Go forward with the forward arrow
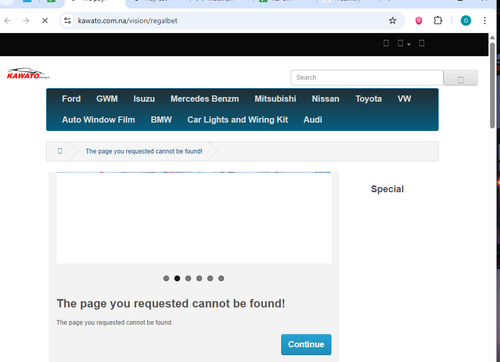500x362 pixels. tap(26, 21)
